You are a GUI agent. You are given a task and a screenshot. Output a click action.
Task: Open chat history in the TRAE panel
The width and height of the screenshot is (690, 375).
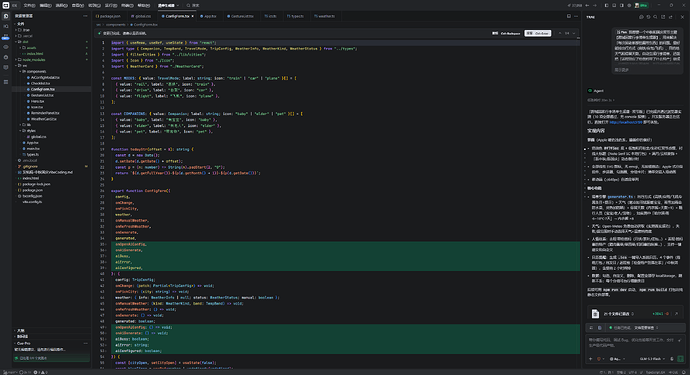(648, 17)
